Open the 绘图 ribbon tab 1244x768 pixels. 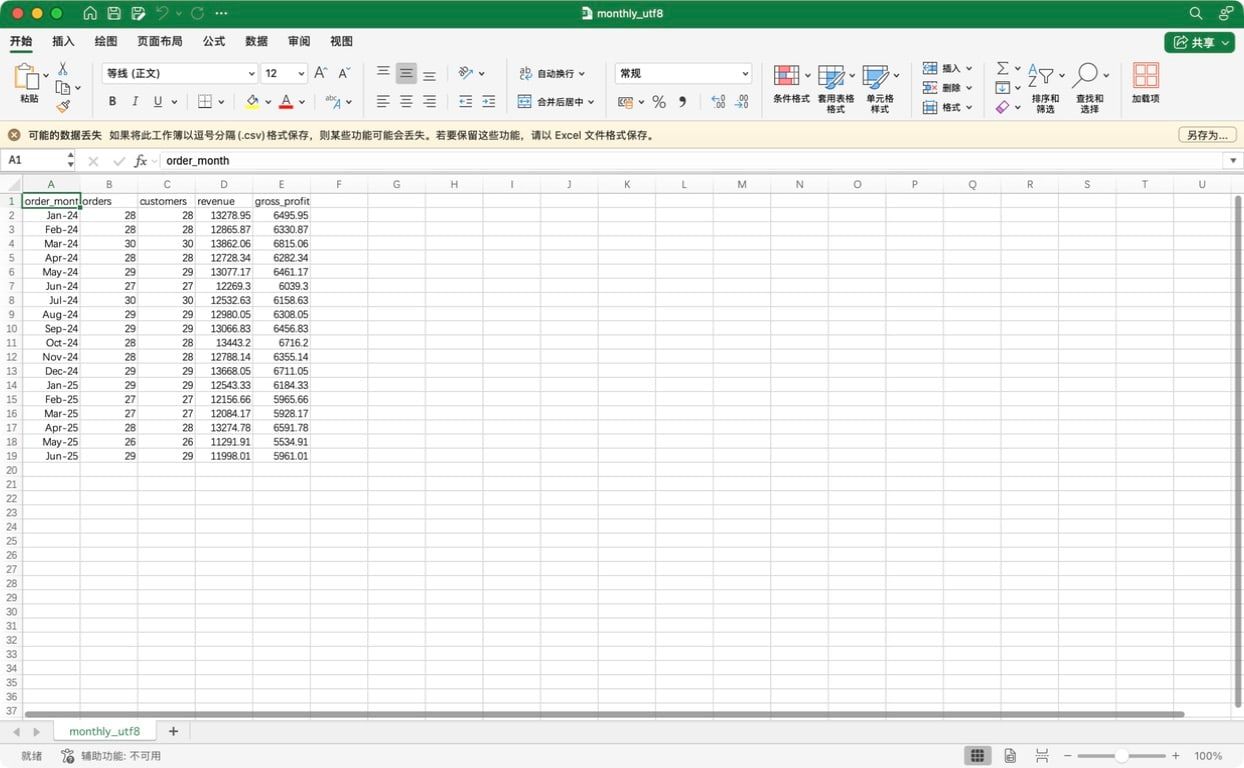tap(105, 41)
